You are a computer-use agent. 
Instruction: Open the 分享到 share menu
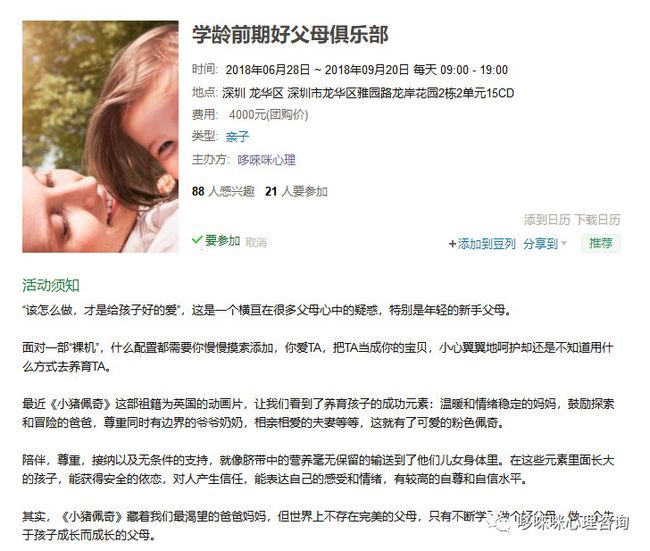pos(541,243)
